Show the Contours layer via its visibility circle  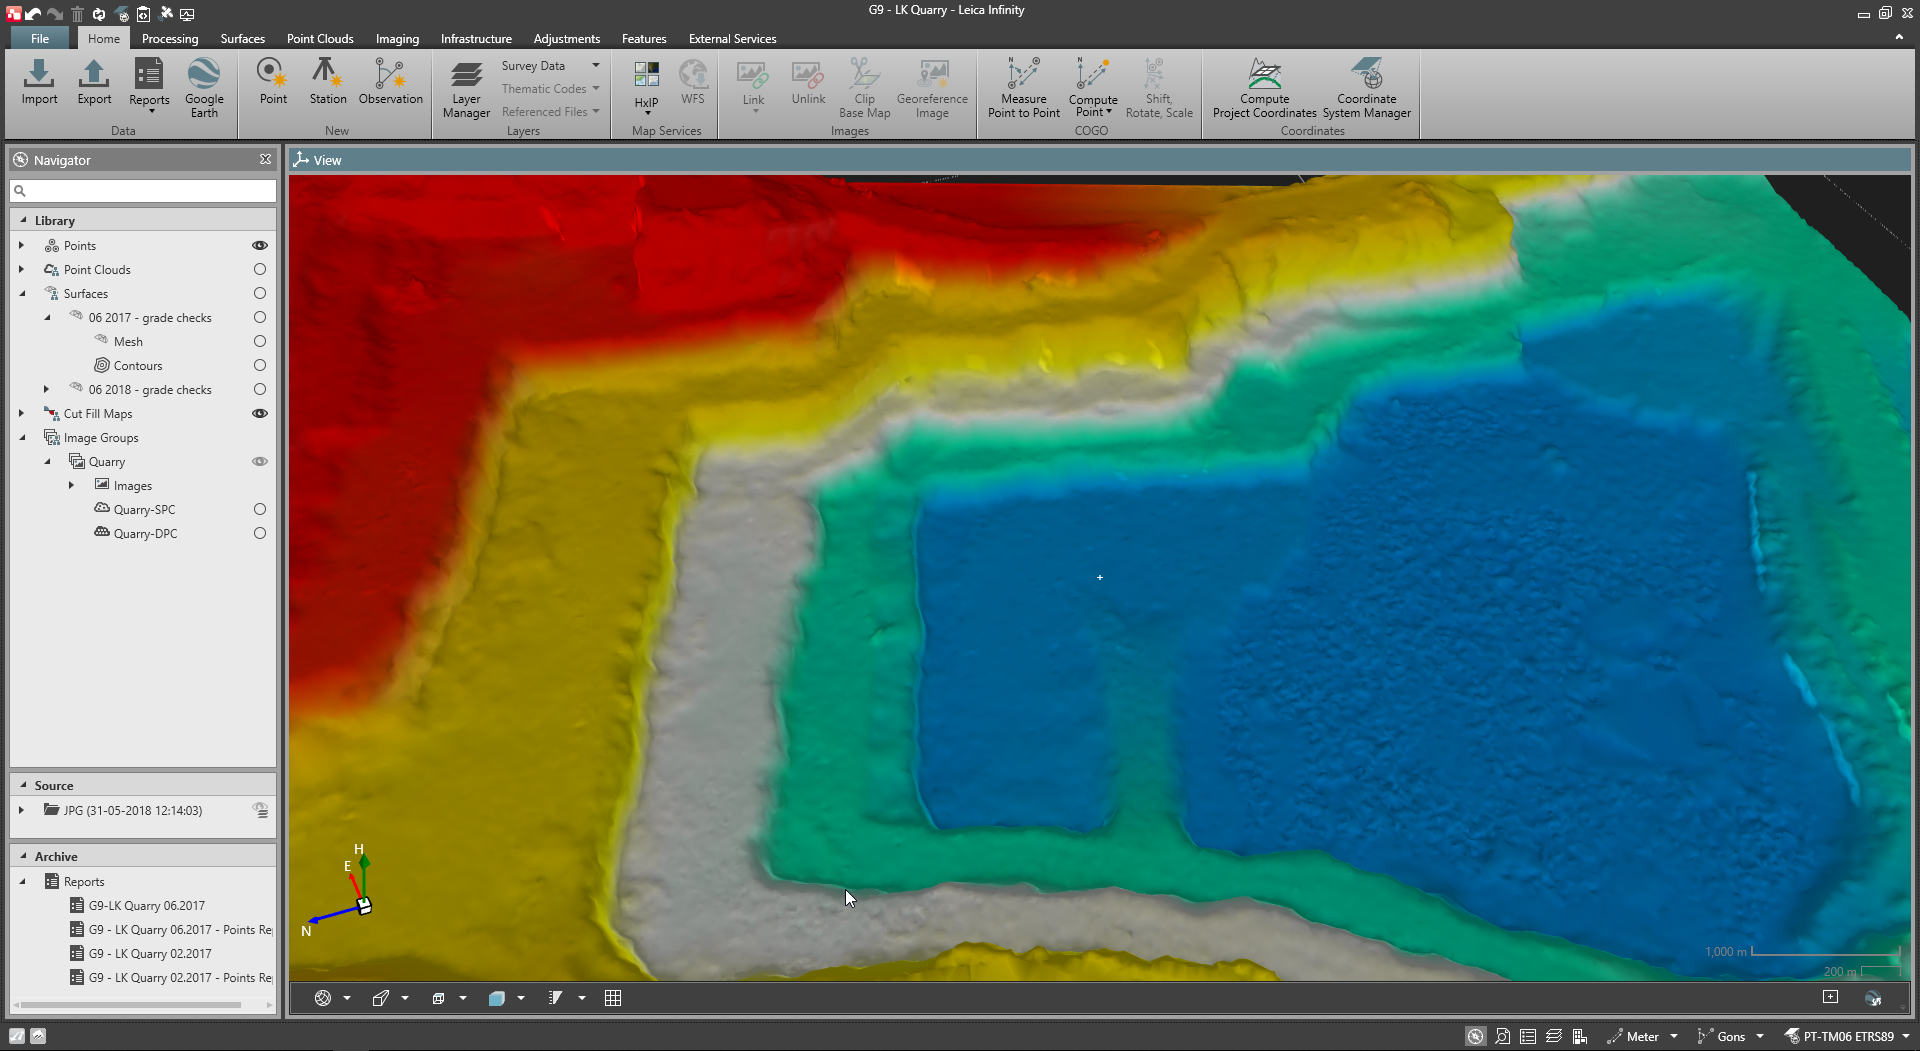260,366
